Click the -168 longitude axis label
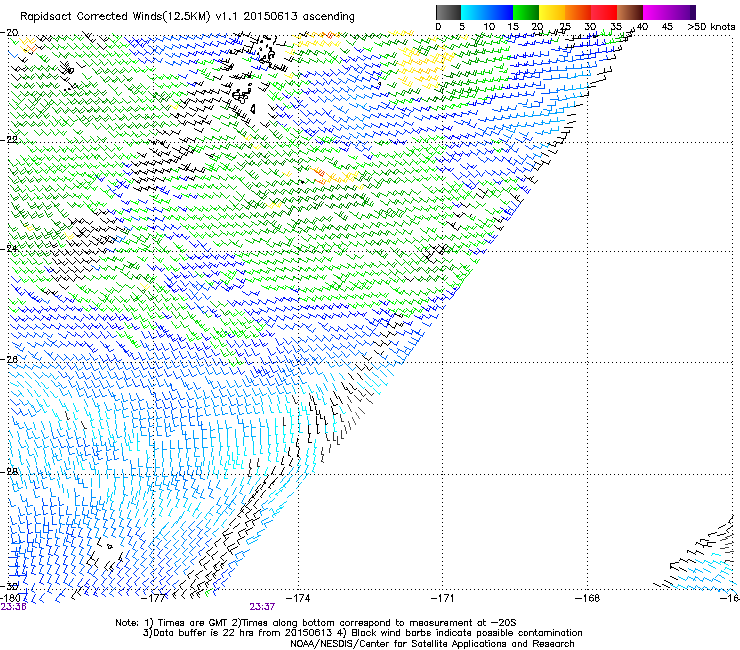740x650 pixels. pyautogui.click(x=588, y=598)
